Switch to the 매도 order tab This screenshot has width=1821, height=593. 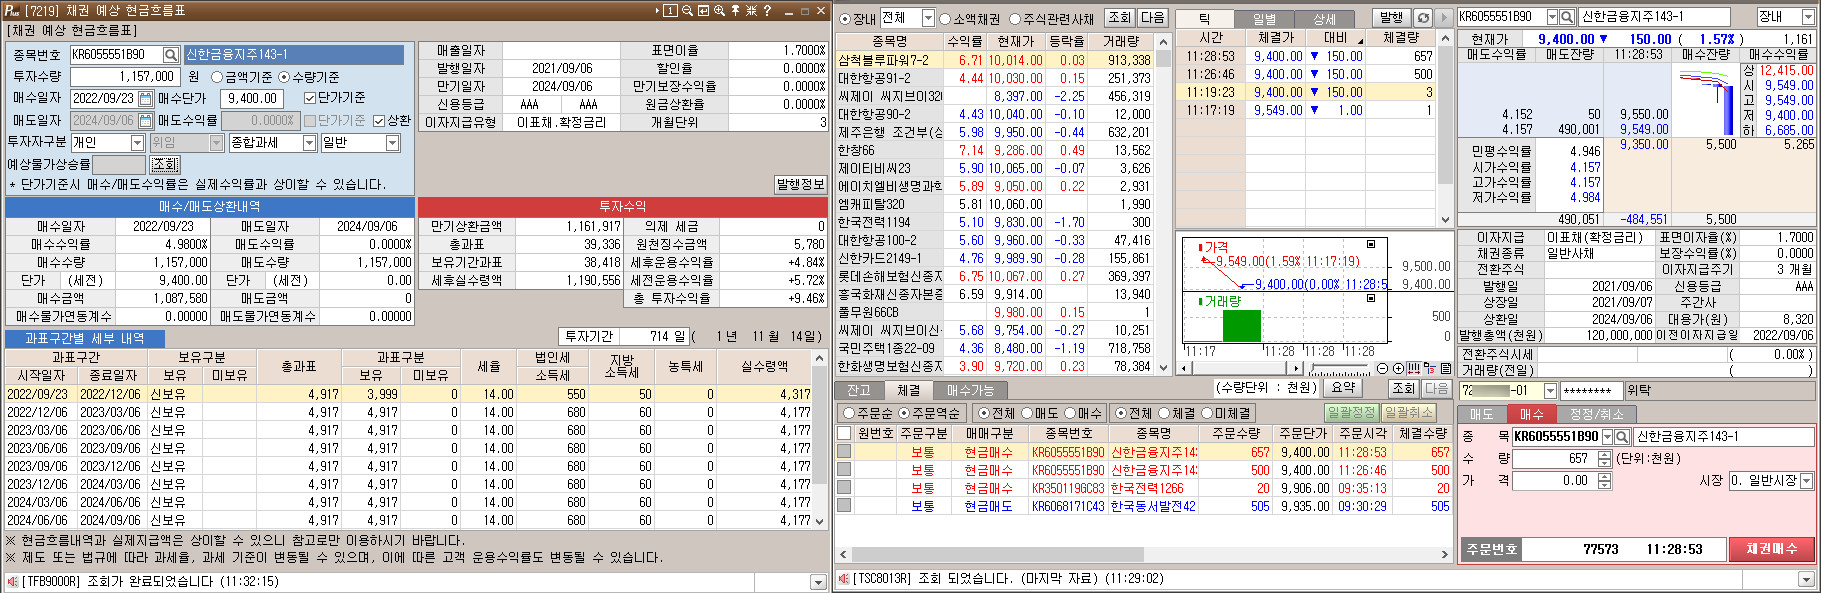(1482, 414)
